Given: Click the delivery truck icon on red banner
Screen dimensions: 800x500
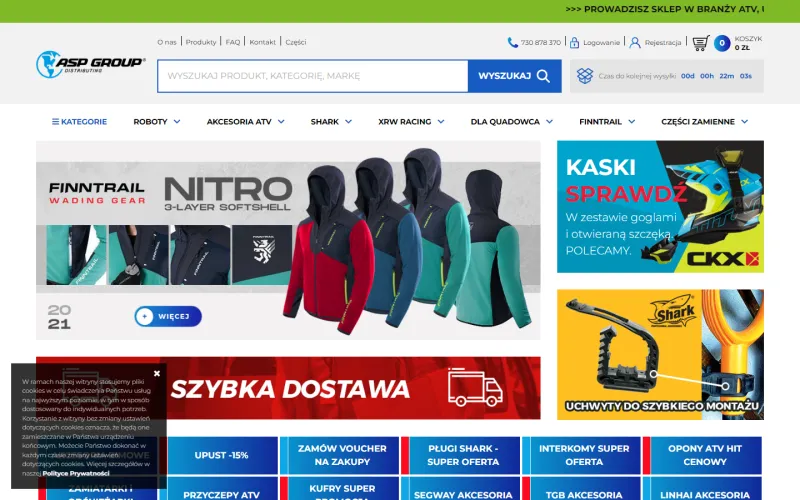Looking at the screenshot, I should [475, 387].
